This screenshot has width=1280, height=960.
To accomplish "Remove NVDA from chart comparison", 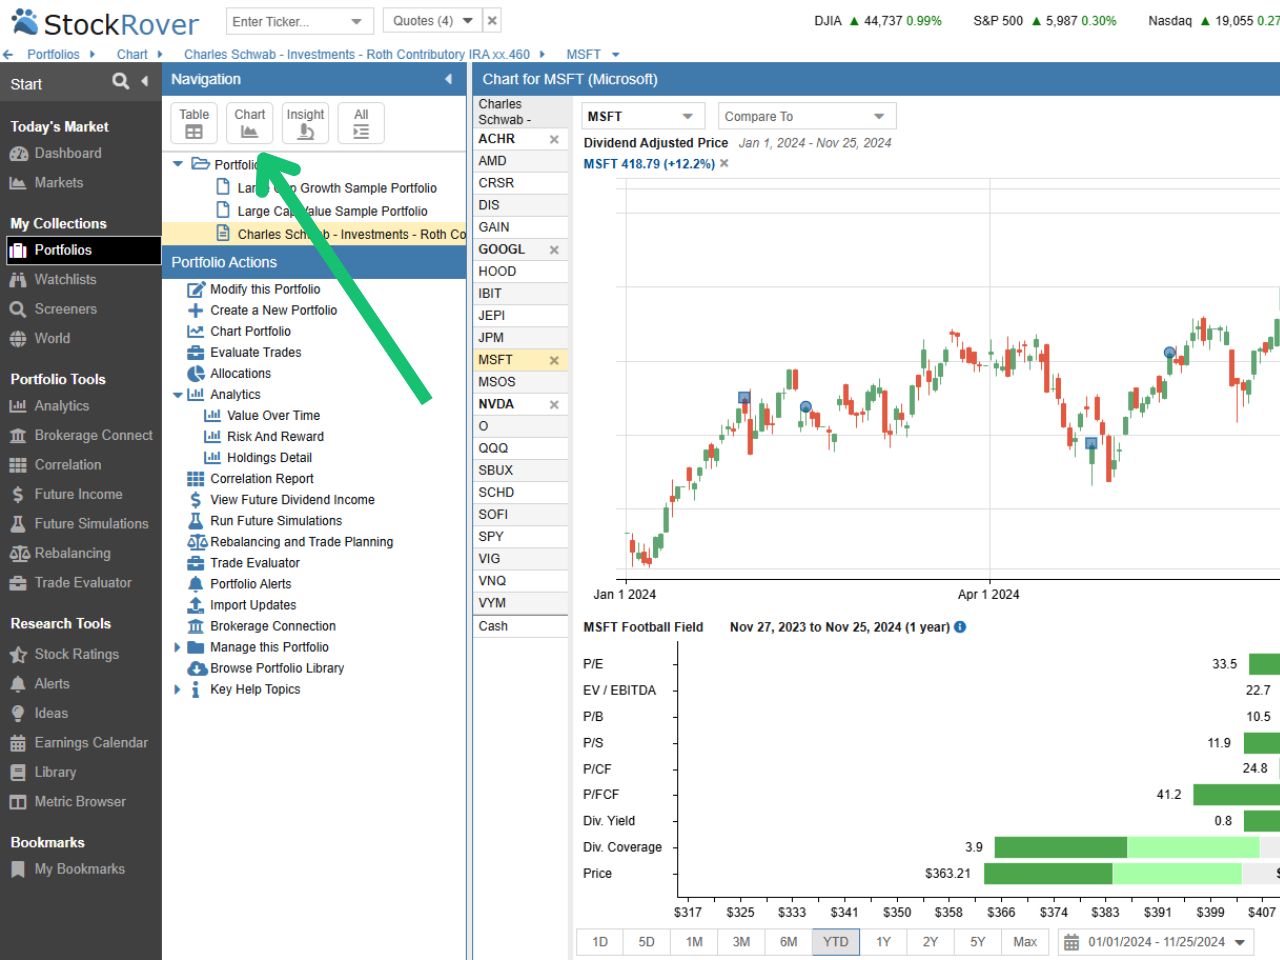I will 554,405.
